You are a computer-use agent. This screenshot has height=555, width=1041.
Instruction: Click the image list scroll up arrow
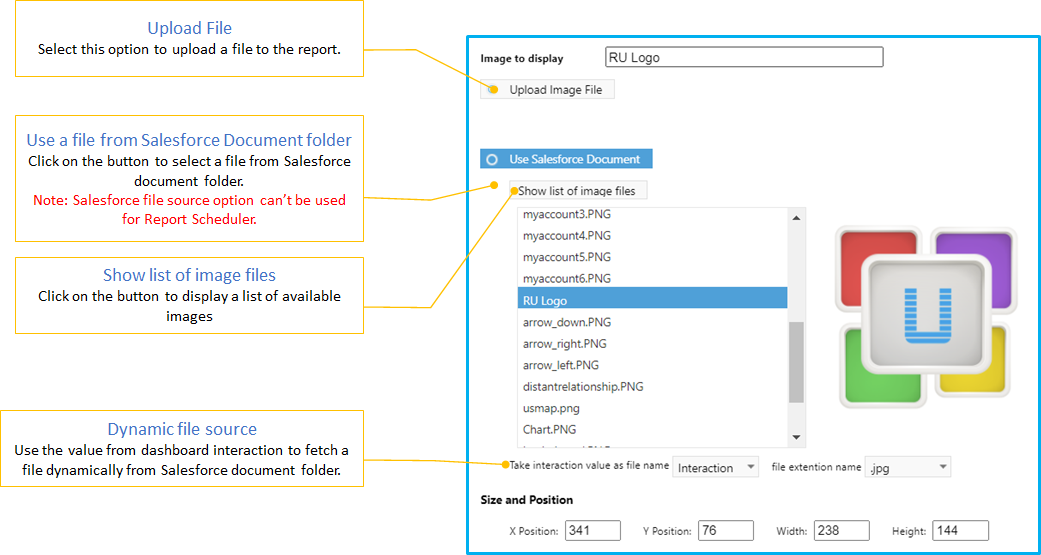797,217
